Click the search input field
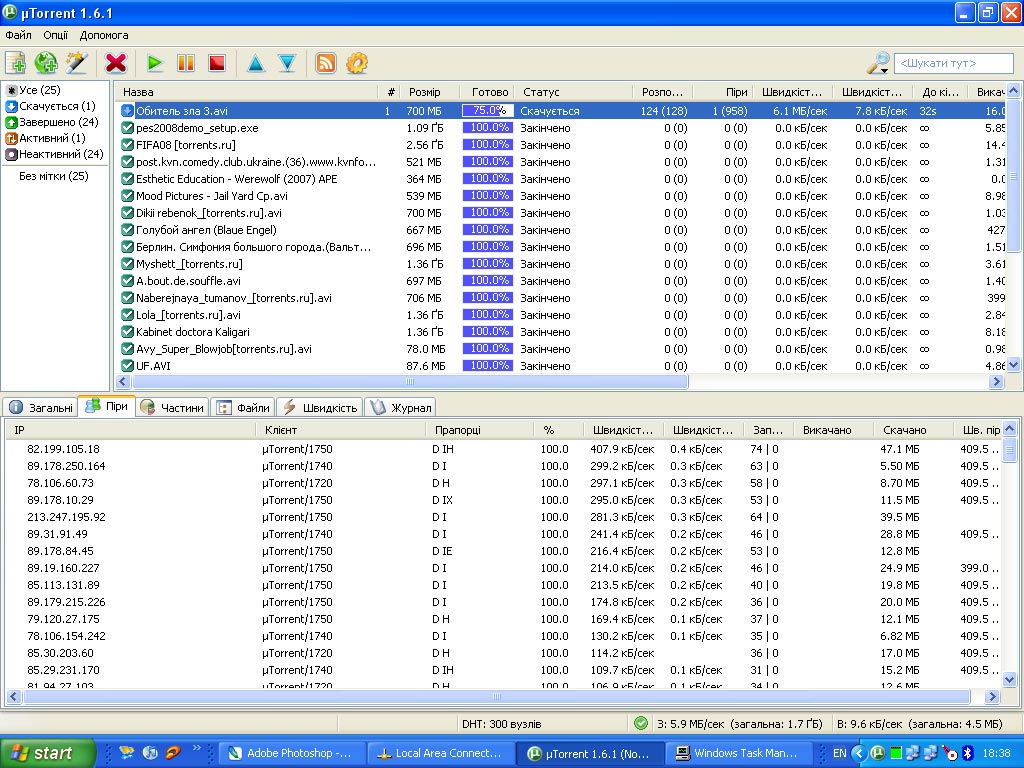 [x=952, y=63]
